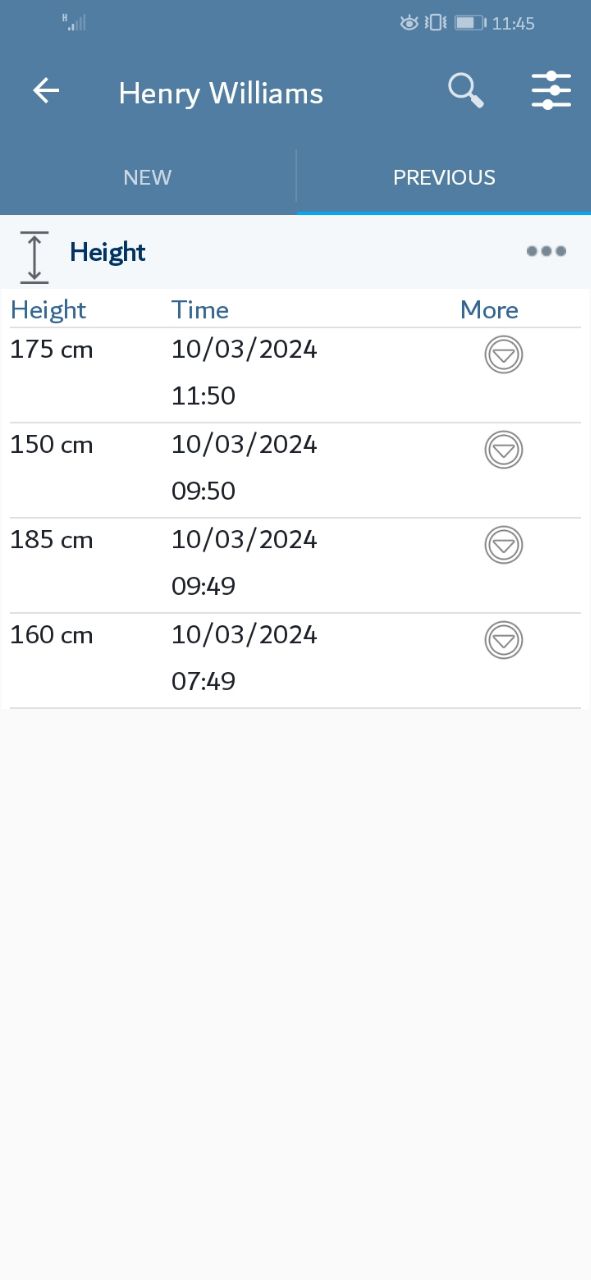Tap the Height section title

point(108,253)
